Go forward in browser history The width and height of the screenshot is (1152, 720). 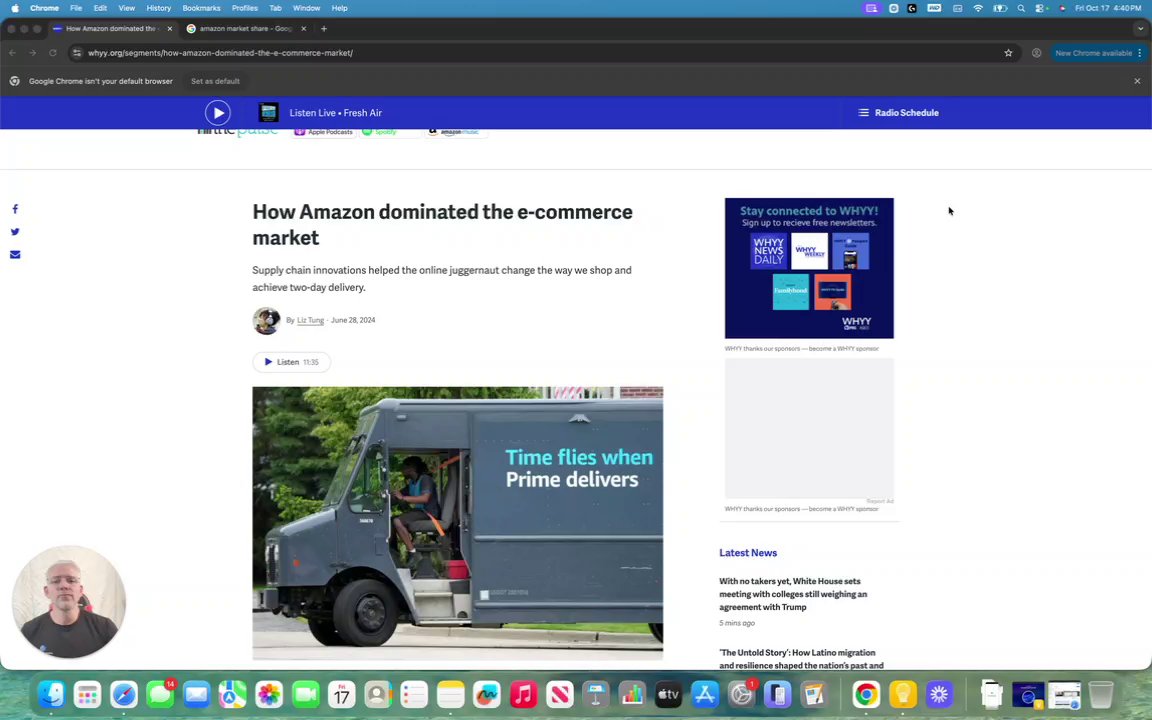coord(32,53)
